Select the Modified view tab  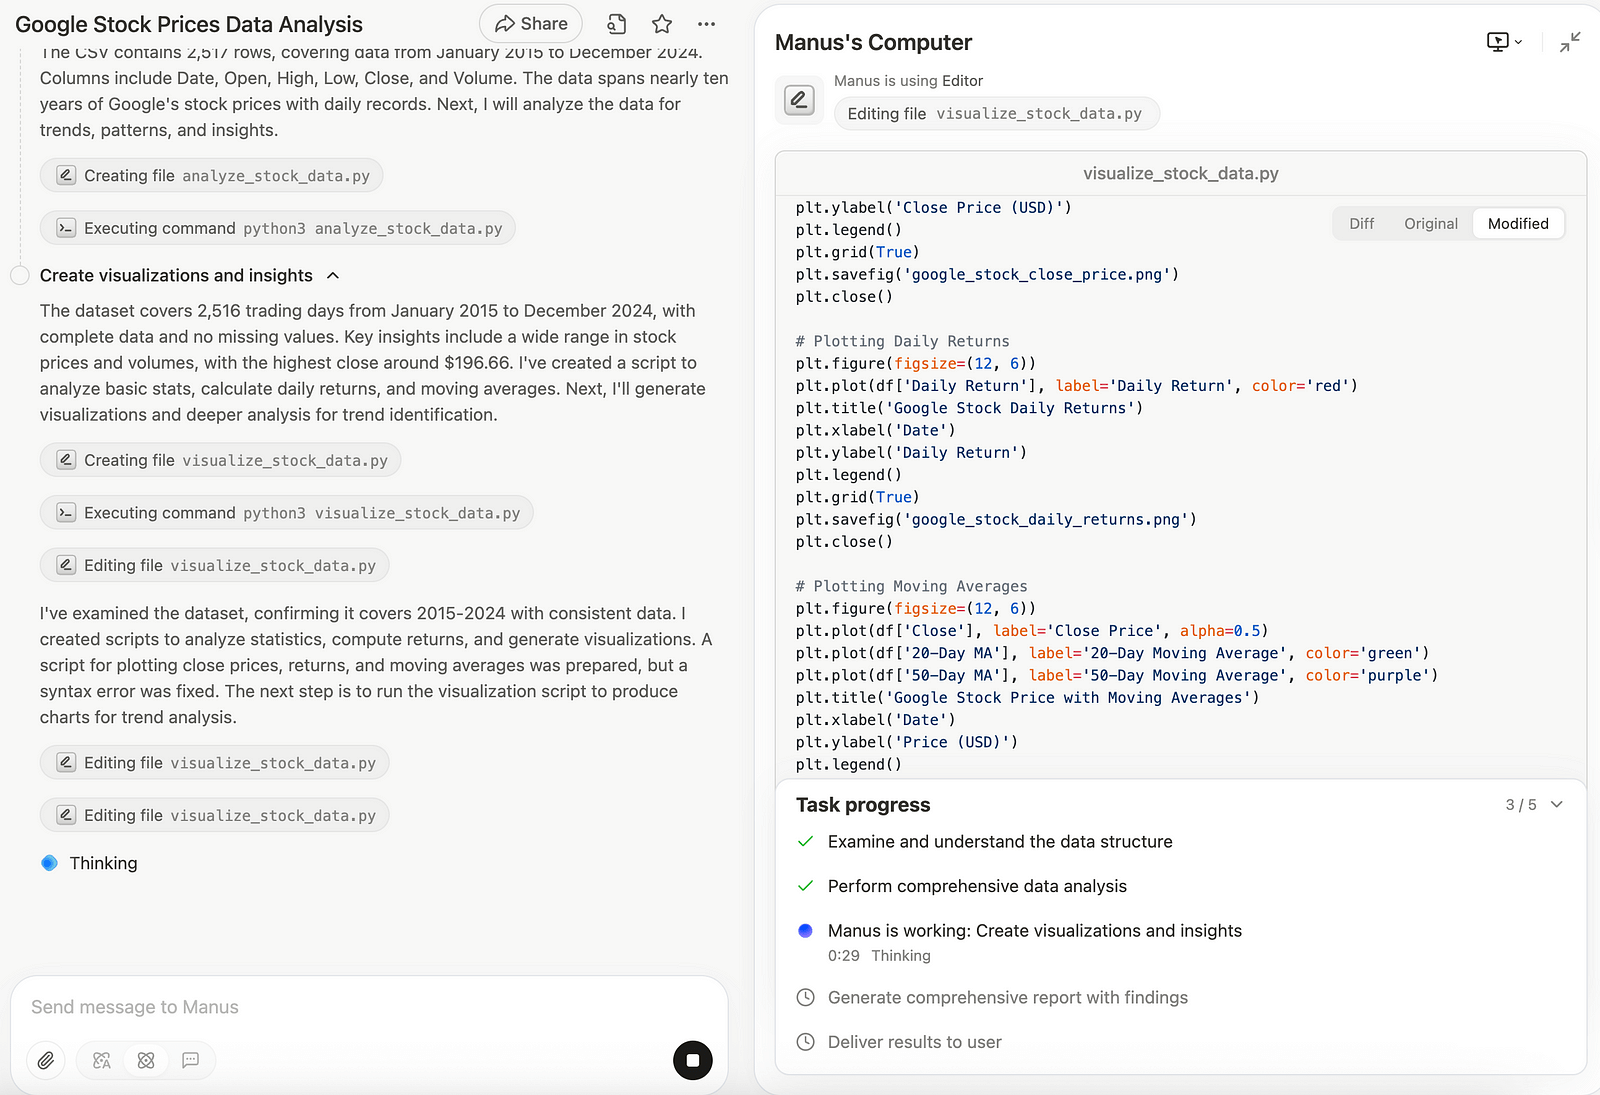click(1518, 224)
